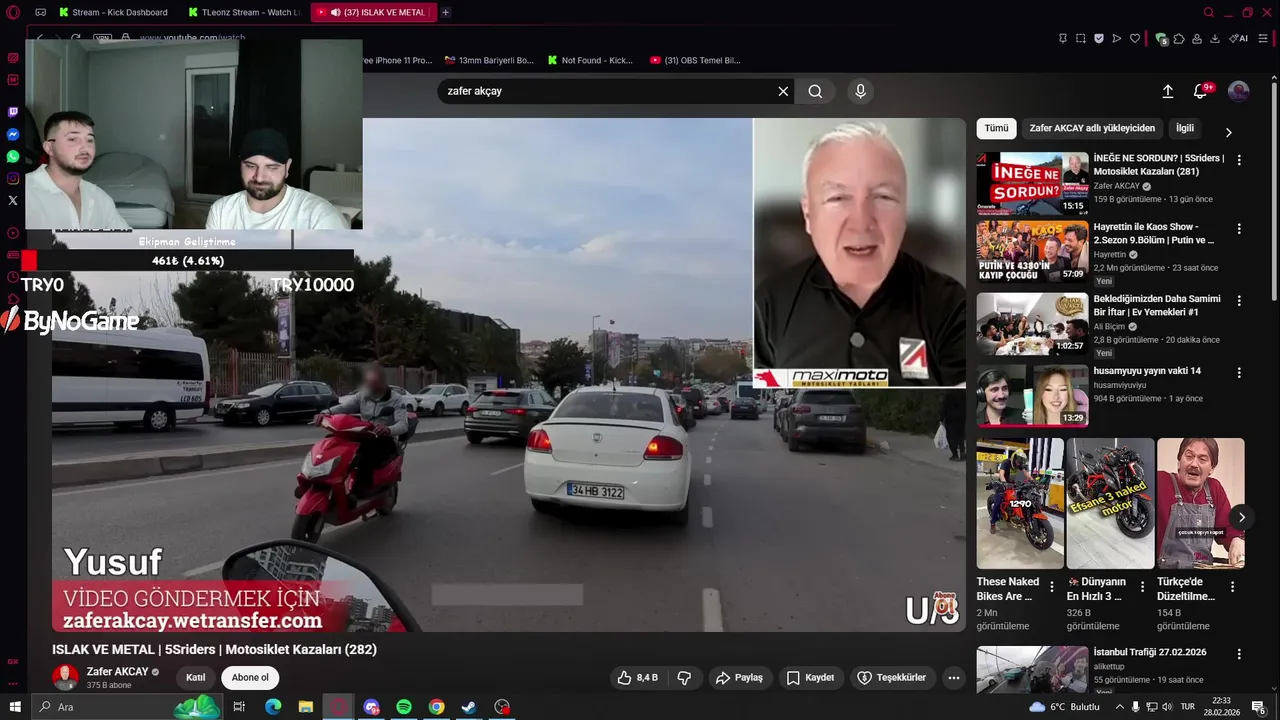Switch to TLeonz Stream tab
The width and height of the screenshot is (1280, 720).
point(246,12)
